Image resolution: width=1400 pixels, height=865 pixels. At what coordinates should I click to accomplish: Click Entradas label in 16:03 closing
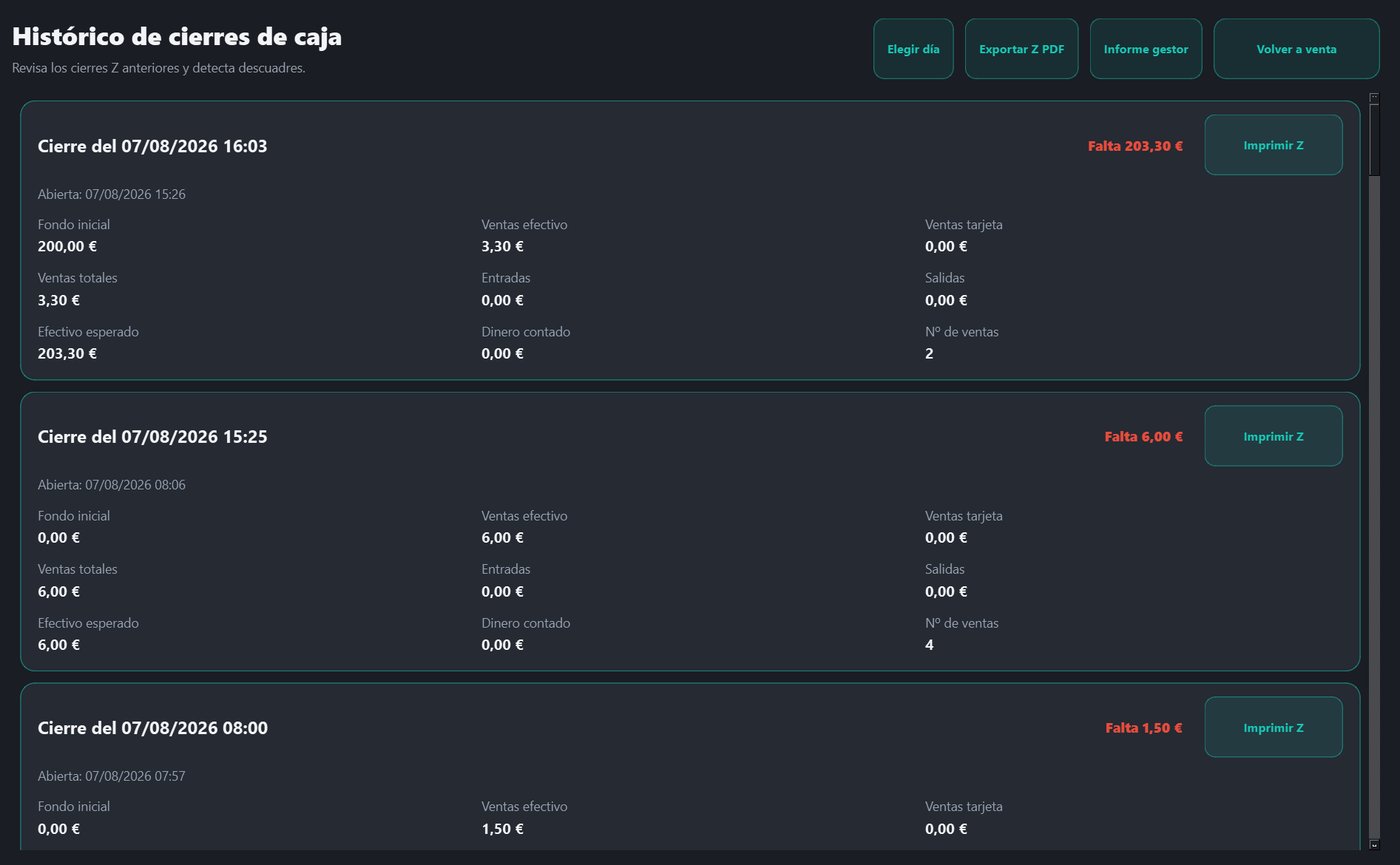506,278
